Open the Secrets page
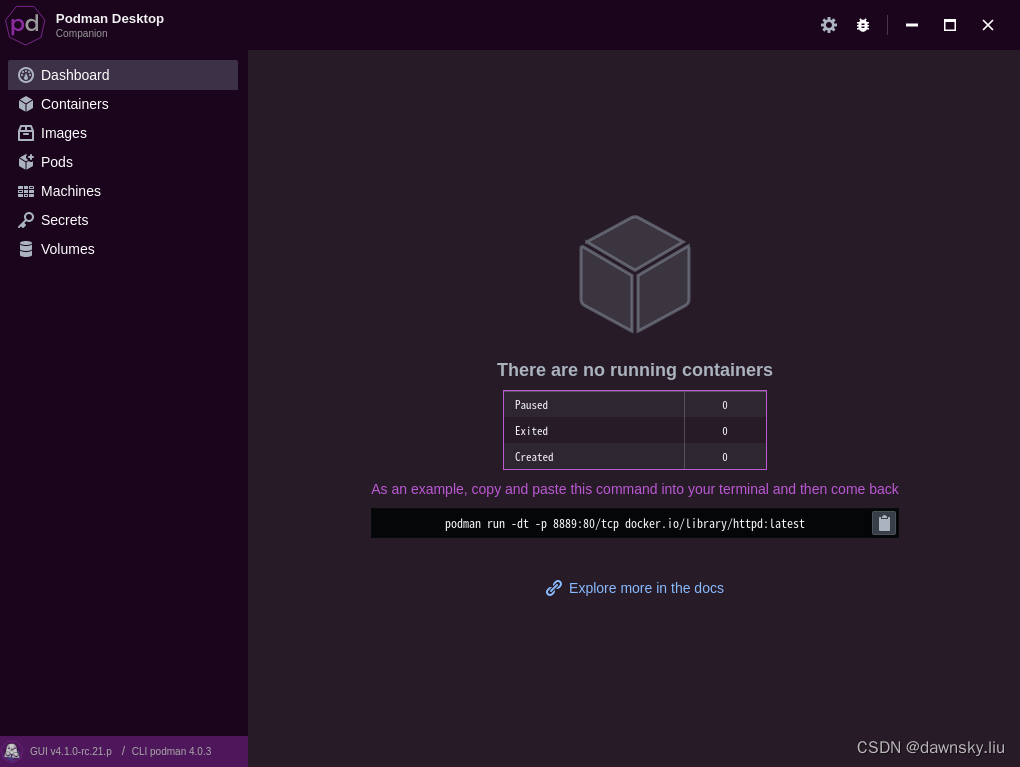Screen dimensions: 1020x767 (x=123, y=220)
